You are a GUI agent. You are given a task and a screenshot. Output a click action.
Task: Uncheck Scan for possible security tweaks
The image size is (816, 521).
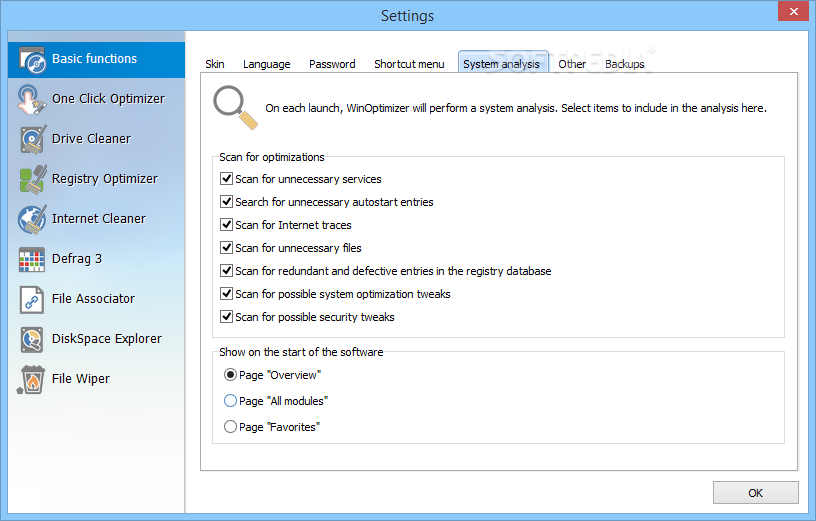click(226, 316)
